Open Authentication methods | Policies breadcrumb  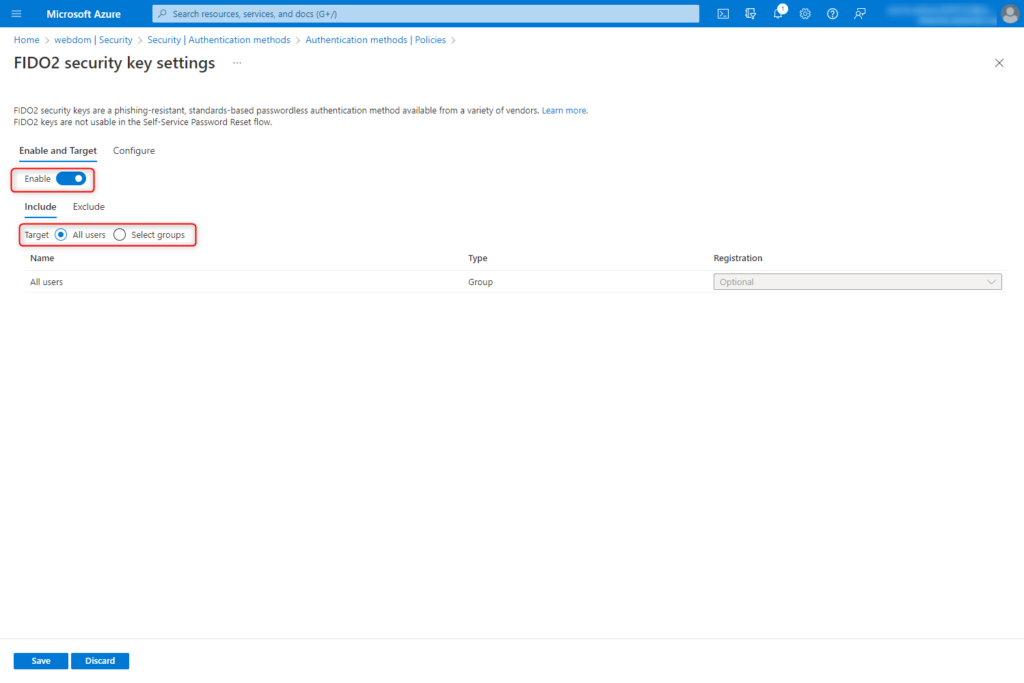click(x=376, y=40)
